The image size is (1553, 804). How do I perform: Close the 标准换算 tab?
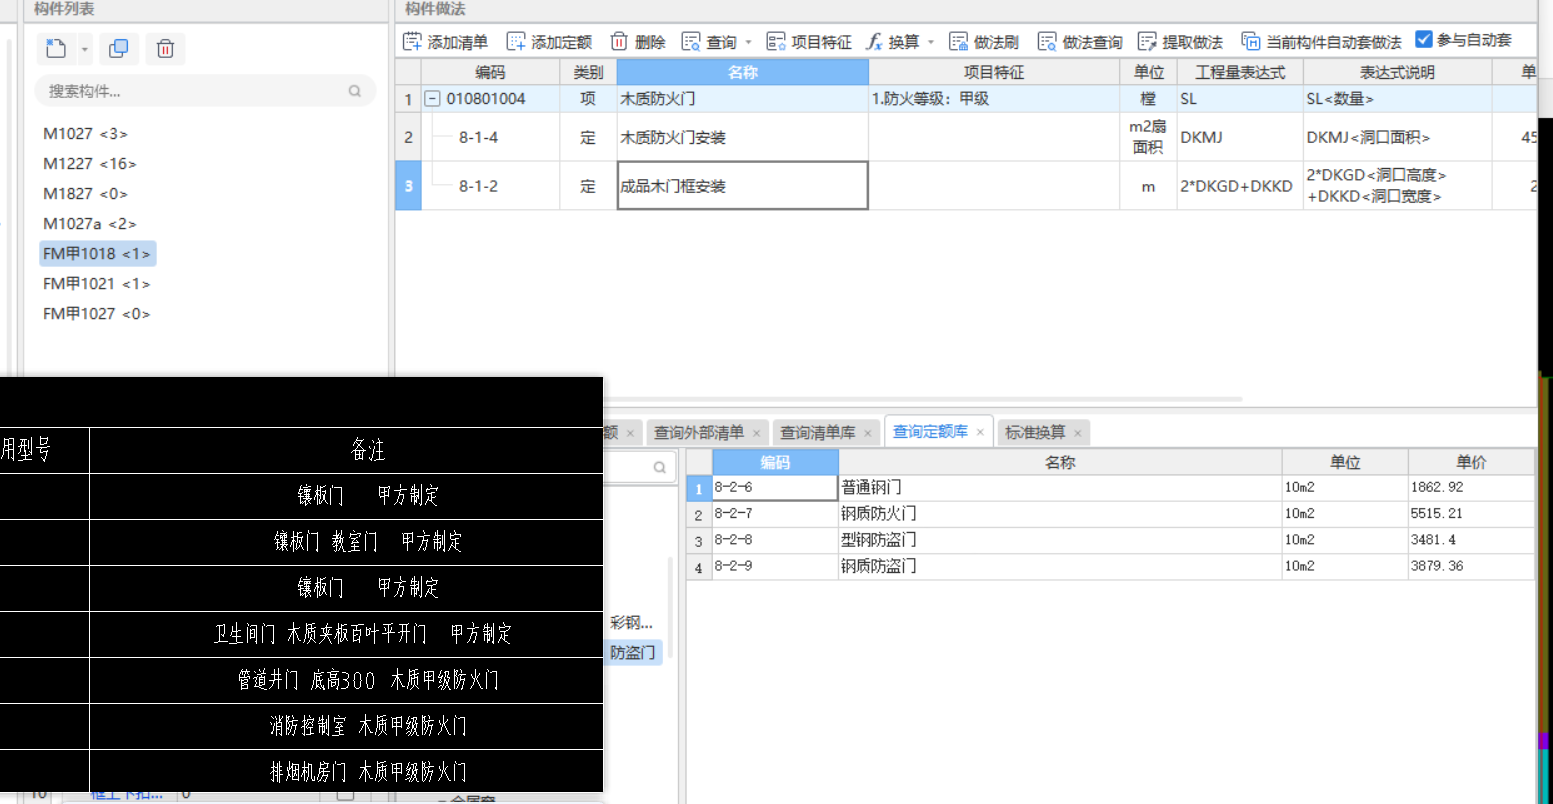(1078, 433)
